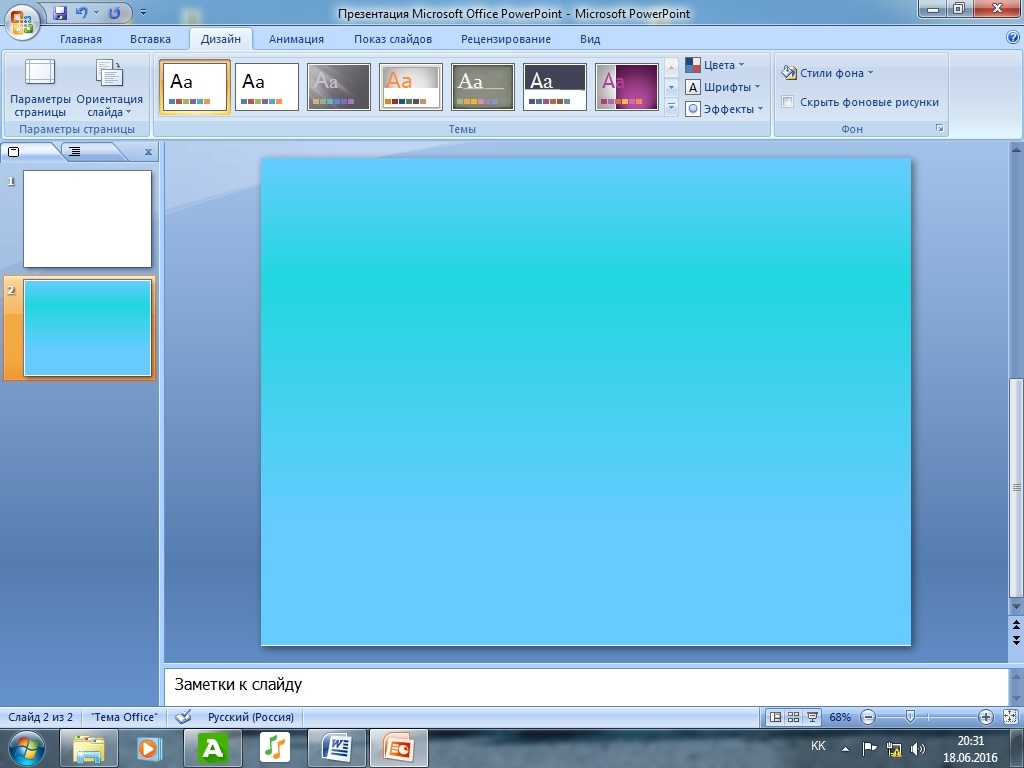Viewport: 1024px width, 768px height.
Task: Apply the dark gray gradient theme
Action: tap(338, 87)
